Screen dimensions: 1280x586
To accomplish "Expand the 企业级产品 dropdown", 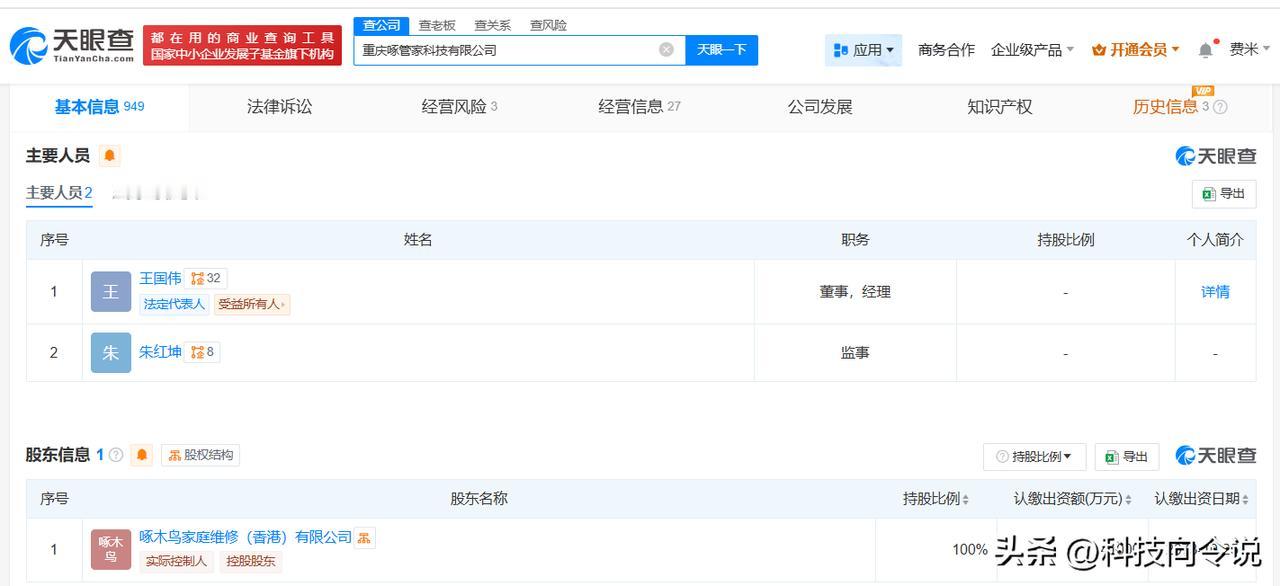I will [x=1032, y=50].
